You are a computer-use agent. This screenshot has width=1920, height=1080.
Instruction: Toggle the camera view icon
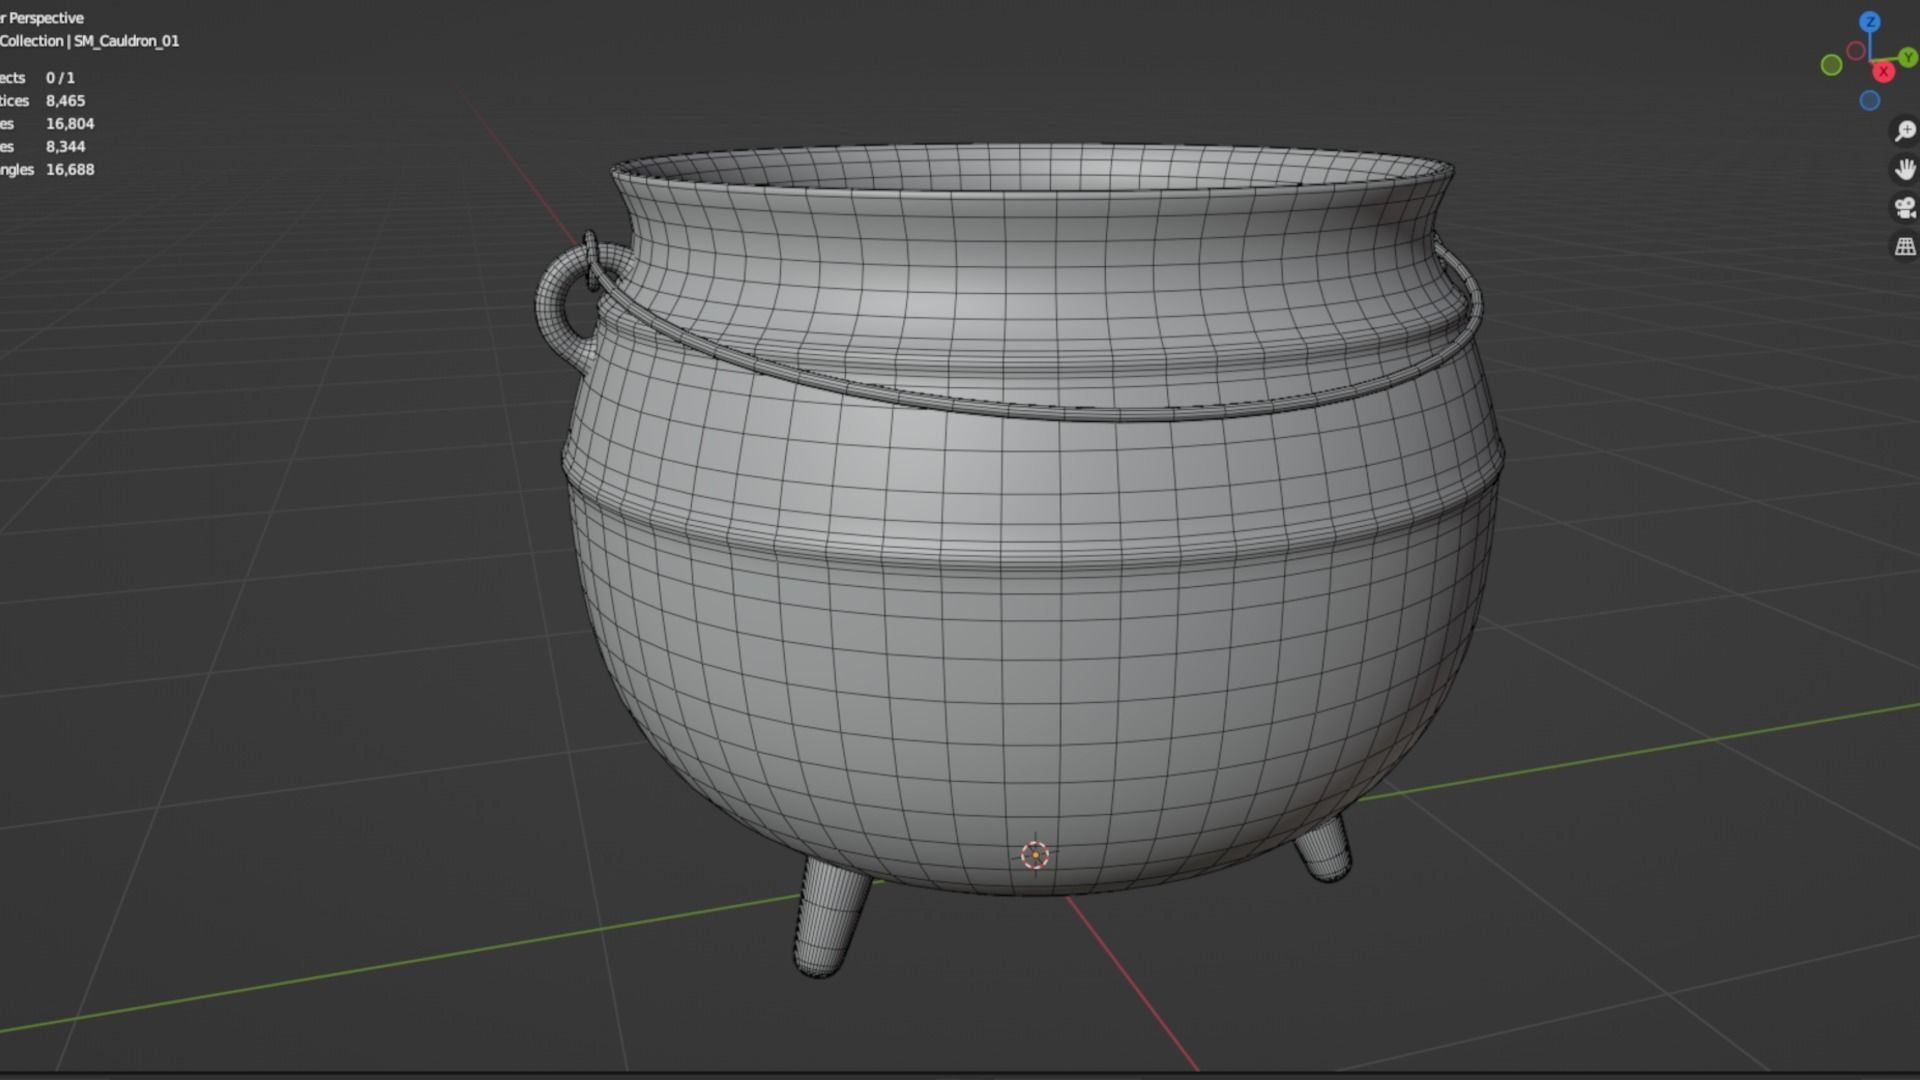pos(1905,207)
